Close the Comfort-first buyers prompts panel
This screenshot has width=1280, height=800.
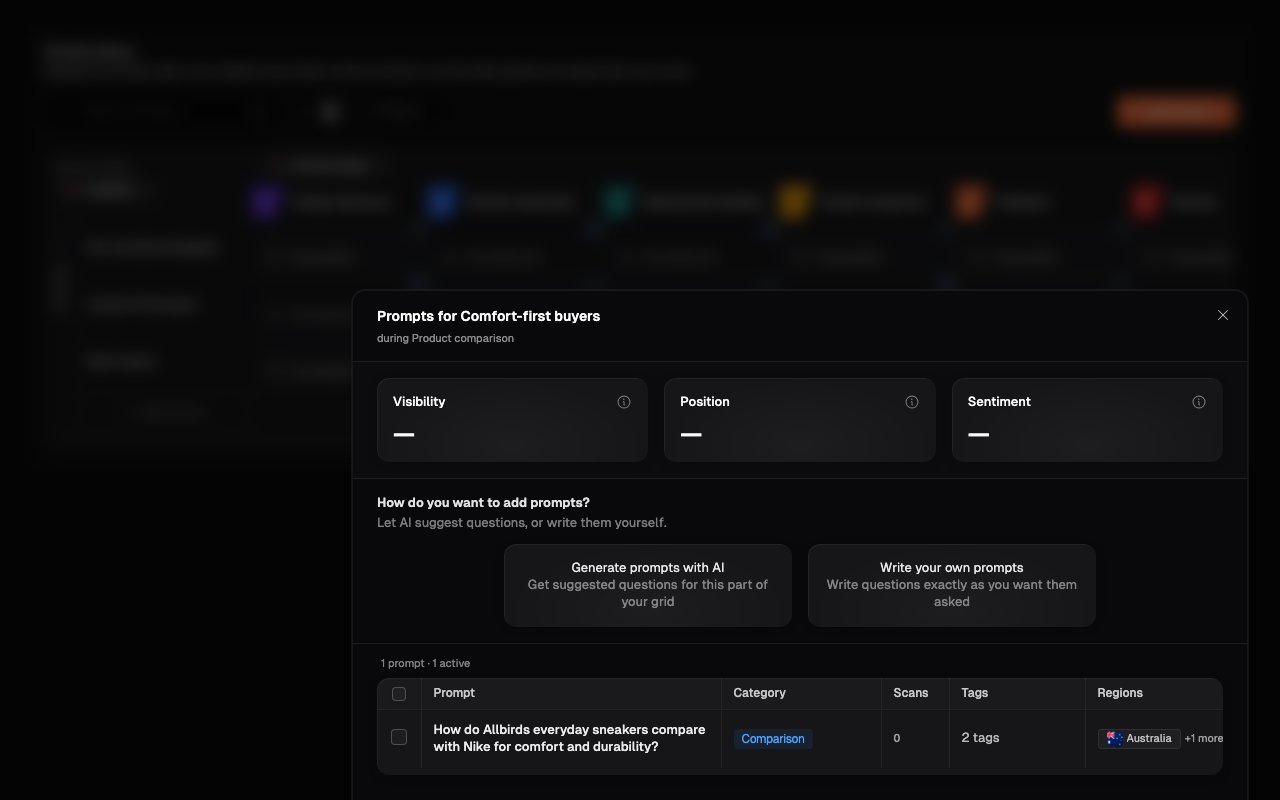(x=1222, y=315)
